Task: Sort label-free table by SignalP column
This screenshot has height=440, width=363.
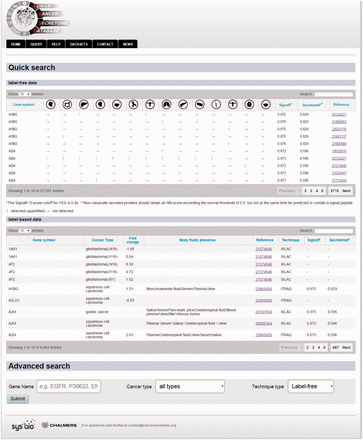Action: [x=285, y=105]
